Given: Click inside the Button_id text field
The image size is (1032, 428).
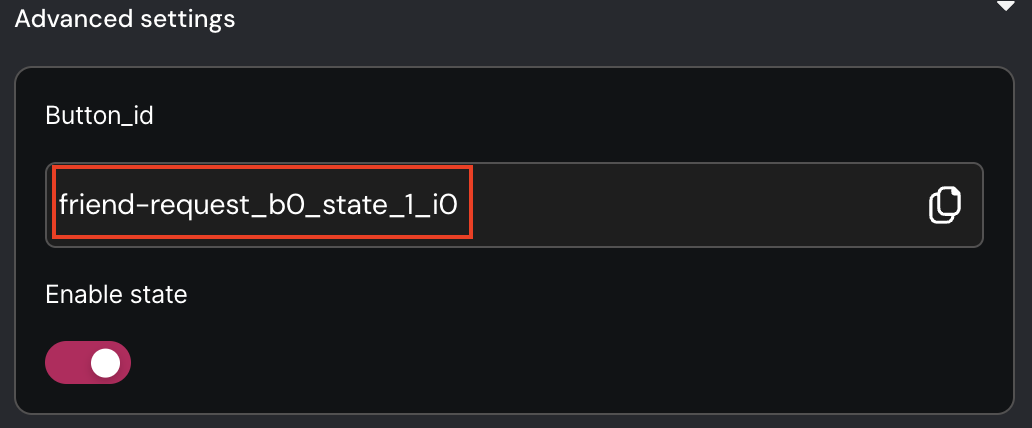Looking at the screenshot, I should (514, 205).
